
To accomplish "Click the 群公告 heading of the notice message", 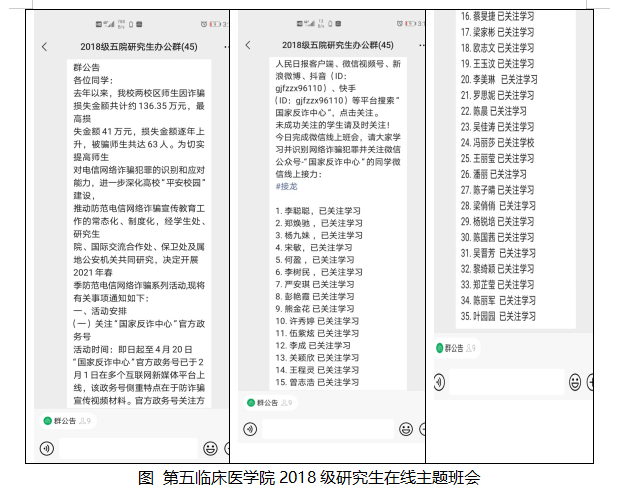I will pos(87,68).
